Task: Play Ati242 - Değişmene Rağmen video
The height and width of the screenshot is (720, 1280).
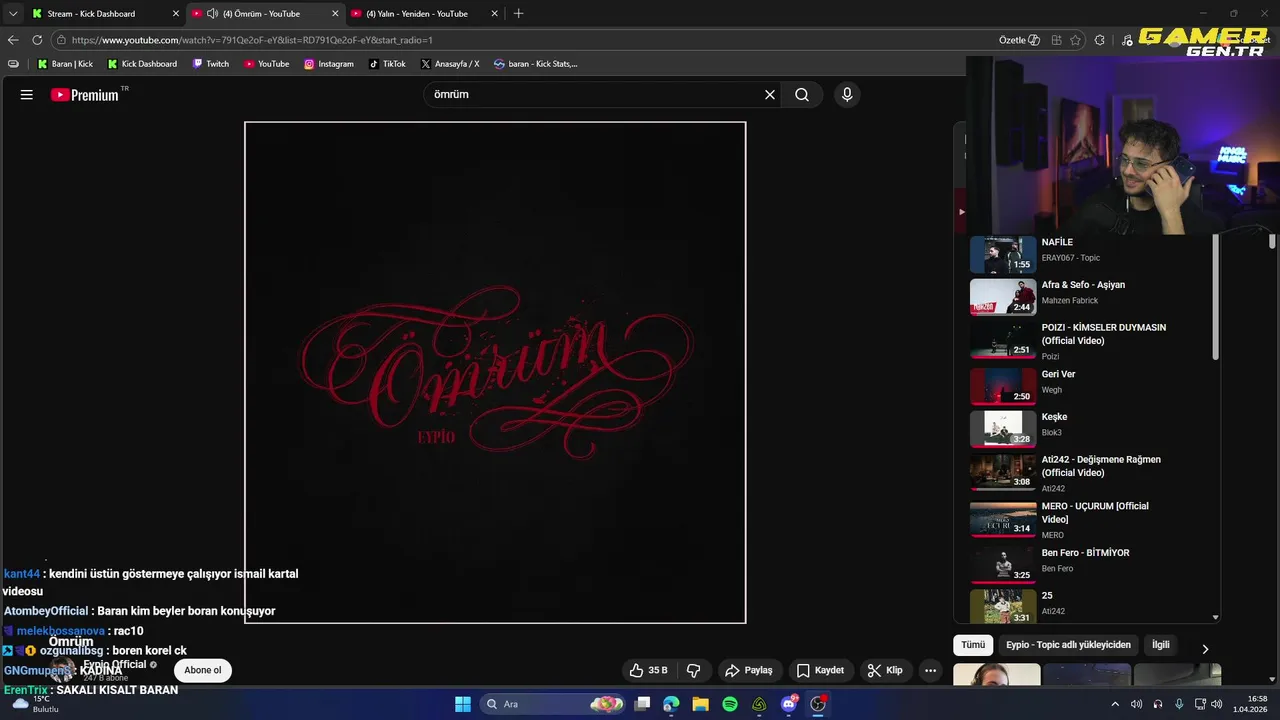Action: click(1090, 473)
